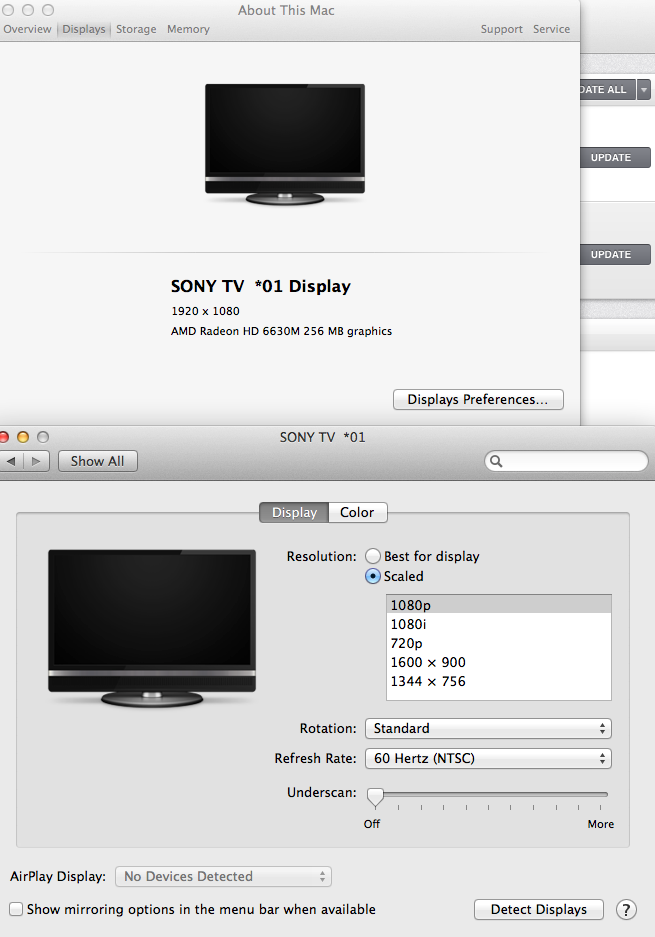The width and height of the screenshot is (655, 937).
Task: Open the Refresh Rate dropdown
Action: click(488, 758)
